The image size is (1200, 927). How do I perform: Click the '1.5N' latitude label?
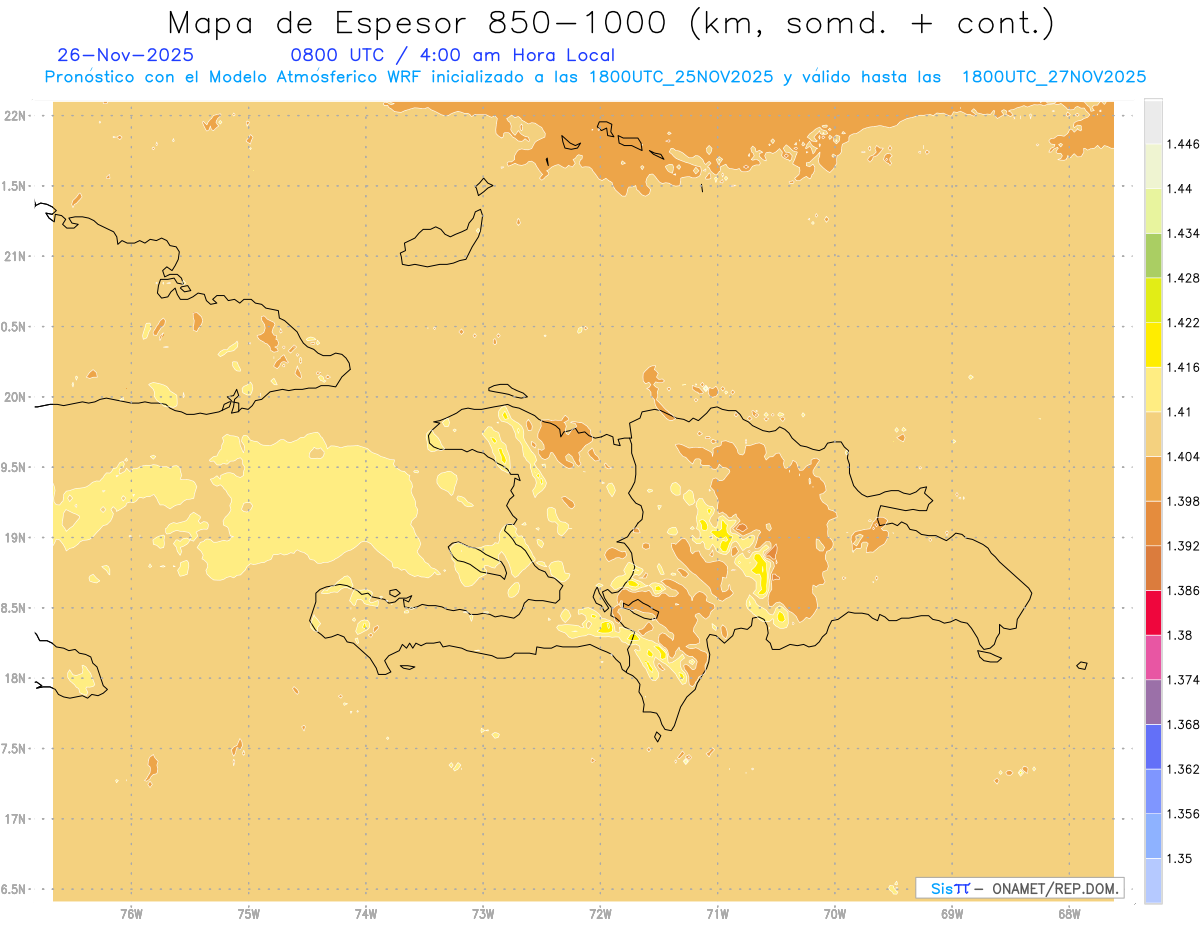[x=14, y=186]
